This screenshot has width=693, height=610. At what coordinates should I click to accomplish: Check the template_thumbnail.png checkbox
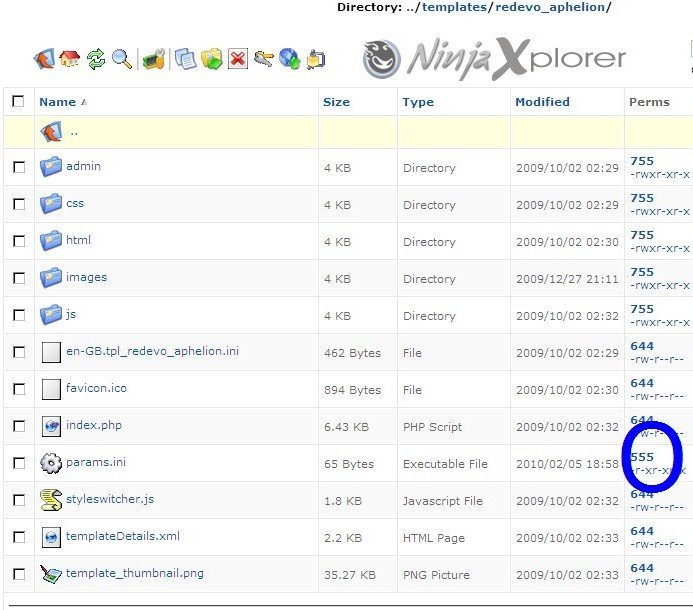[19, 574]
